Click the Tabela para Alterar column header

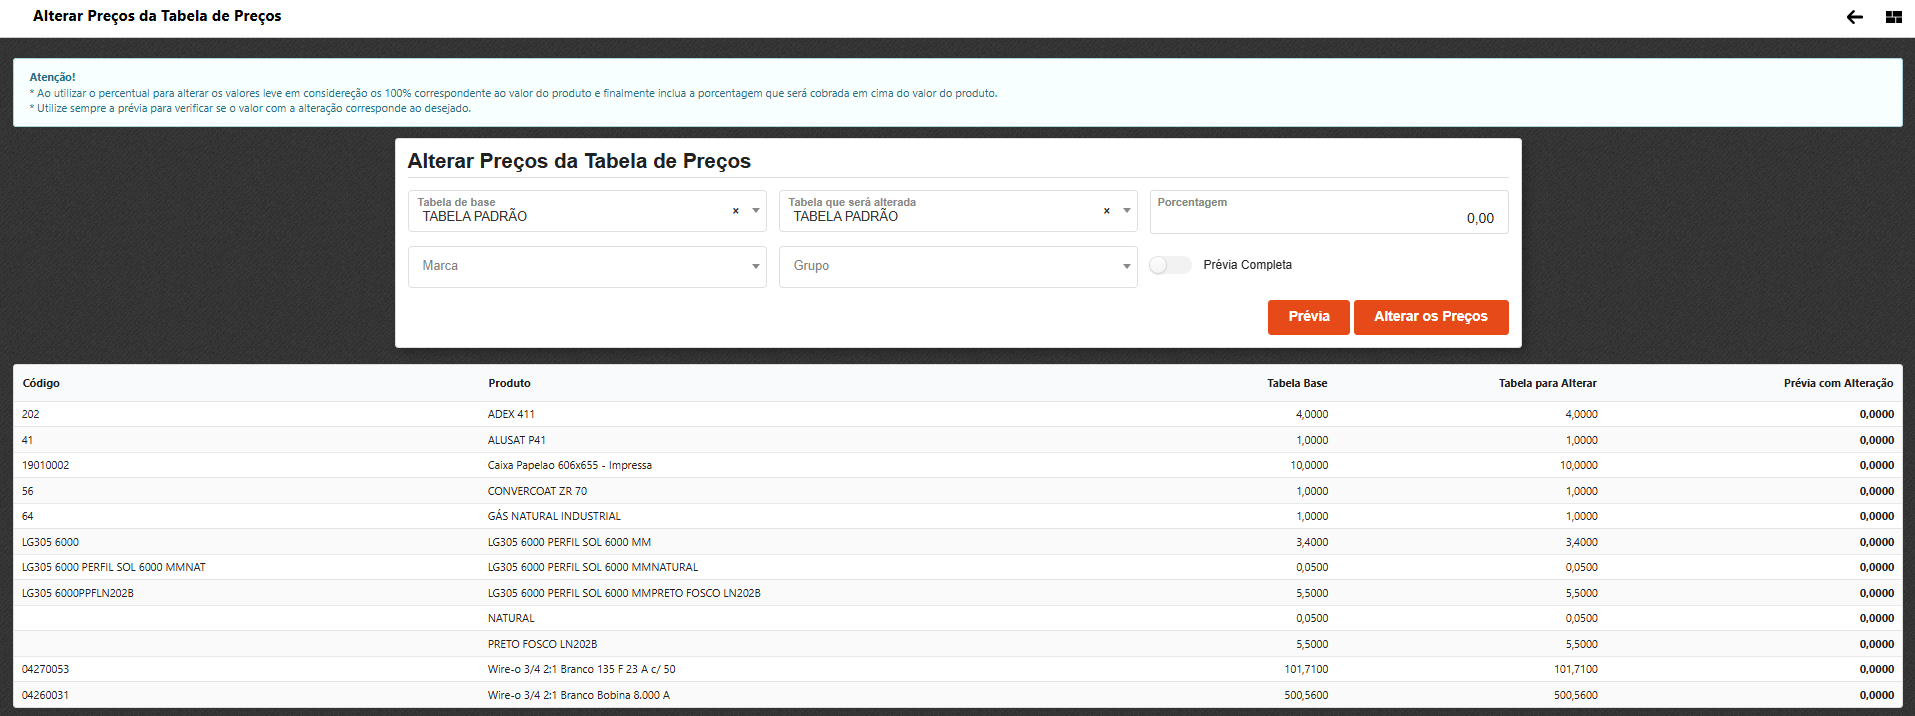[x=1547, y=384]
